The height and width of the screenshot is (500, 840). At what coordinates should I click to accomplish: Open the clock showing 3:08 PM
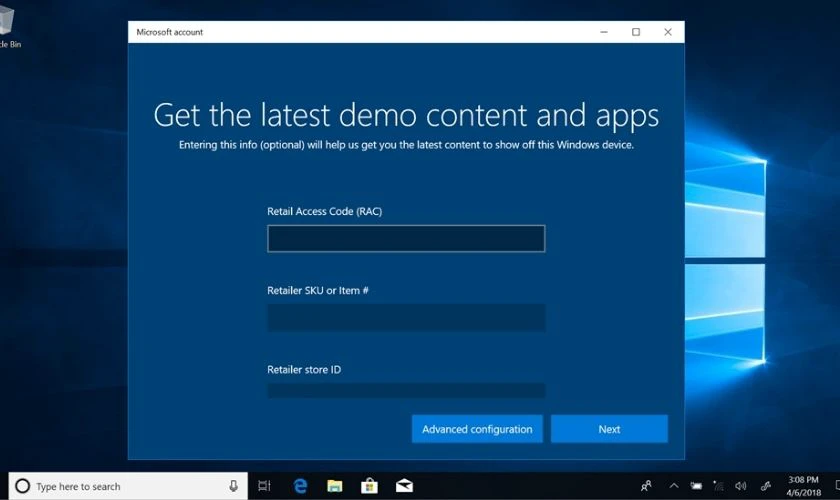click(803, 486)
